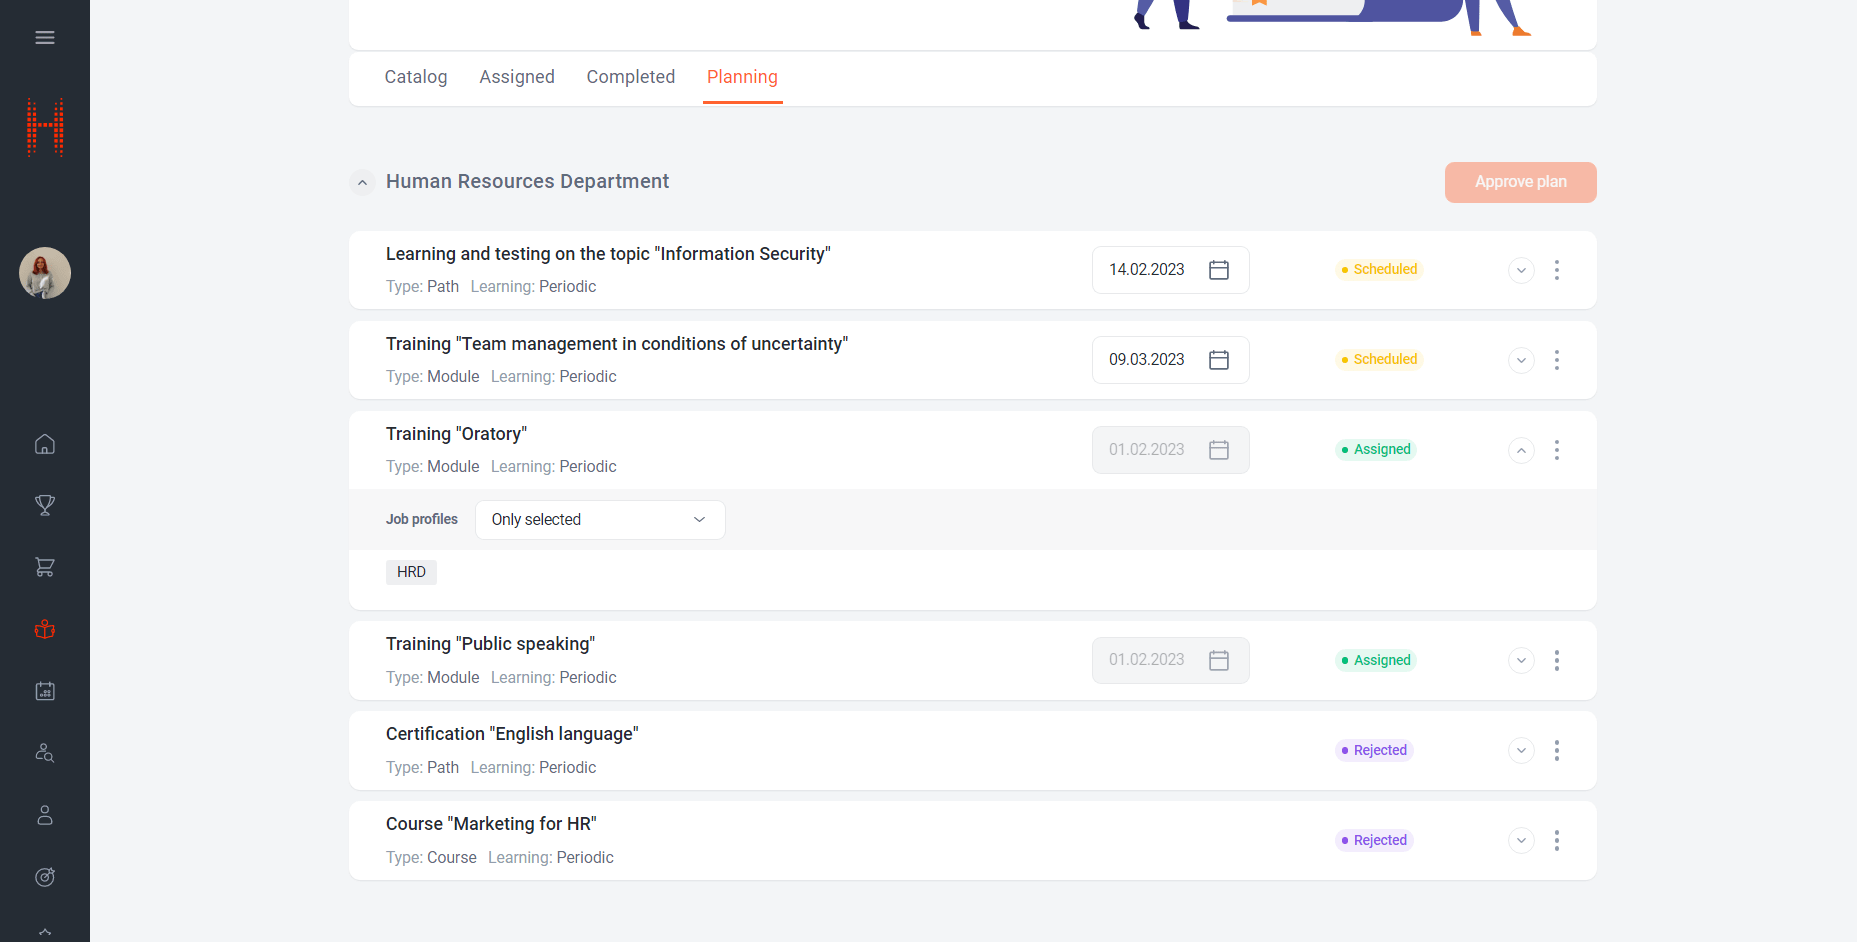1857x942 pixels.
Task: Open more options for Training "Oratory"
Action: pyautogui.click(x=1556, y=450)
